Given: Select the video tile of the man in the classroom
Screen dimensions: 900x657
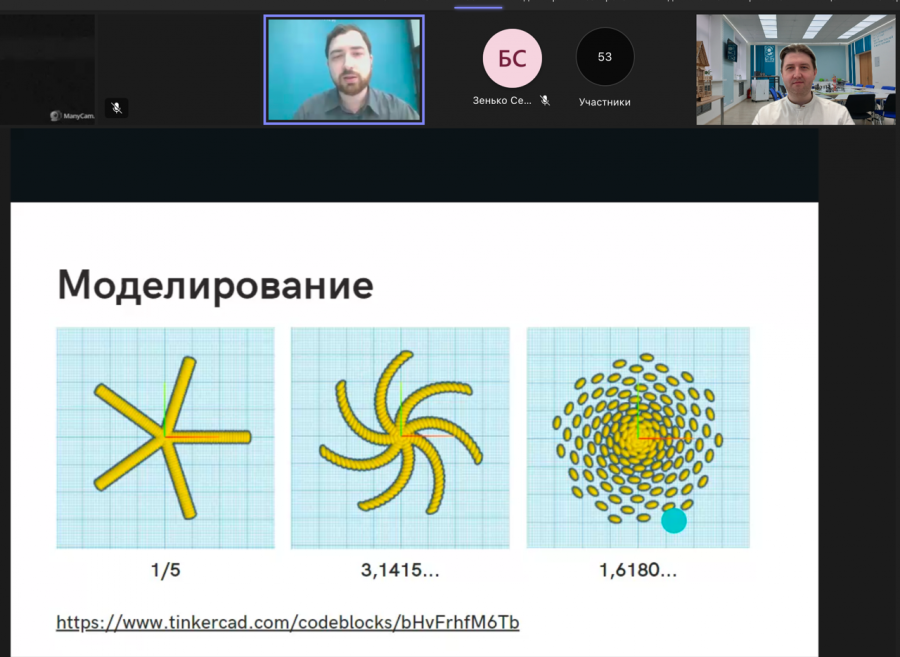Looking at the screenshot, I should click(x=796, y=69).
